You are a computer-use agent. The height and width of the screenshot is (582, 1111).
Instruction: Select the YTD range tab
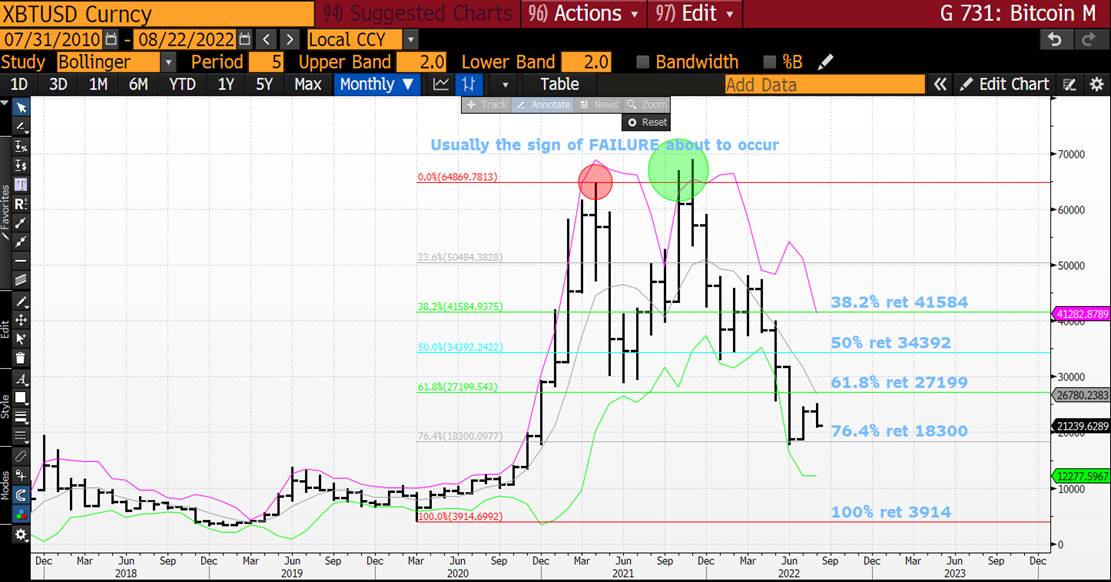point(182,84)
